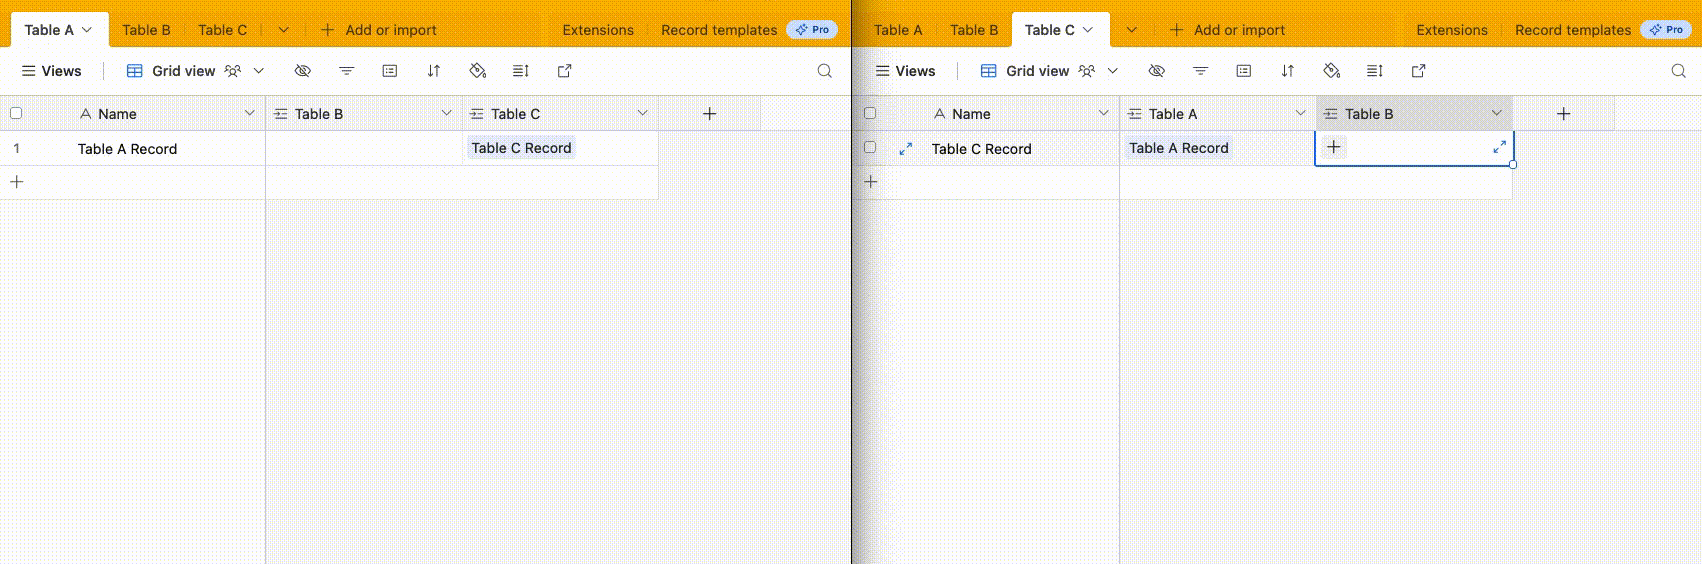This screenshot has width=1702, height=564.
Task: Toggle Views sidebar in left pane
Action: click(x=51, y=71)
